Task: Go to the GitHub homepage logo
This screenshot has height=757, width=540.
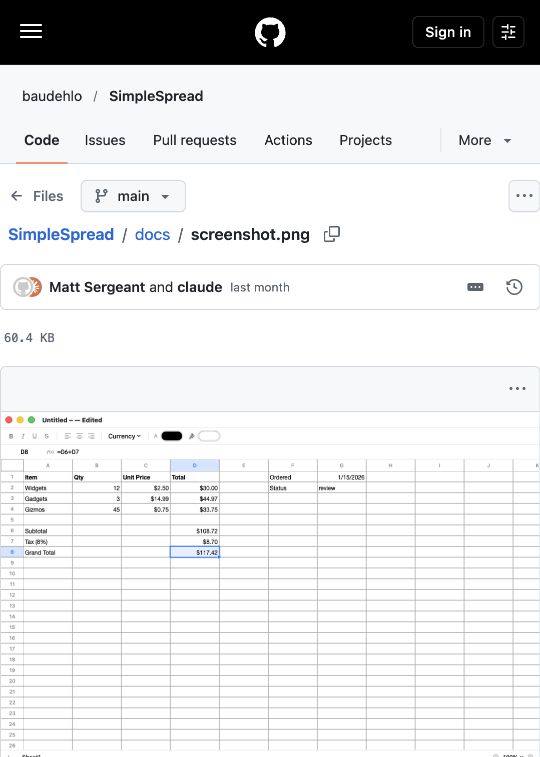Action: 270,32
